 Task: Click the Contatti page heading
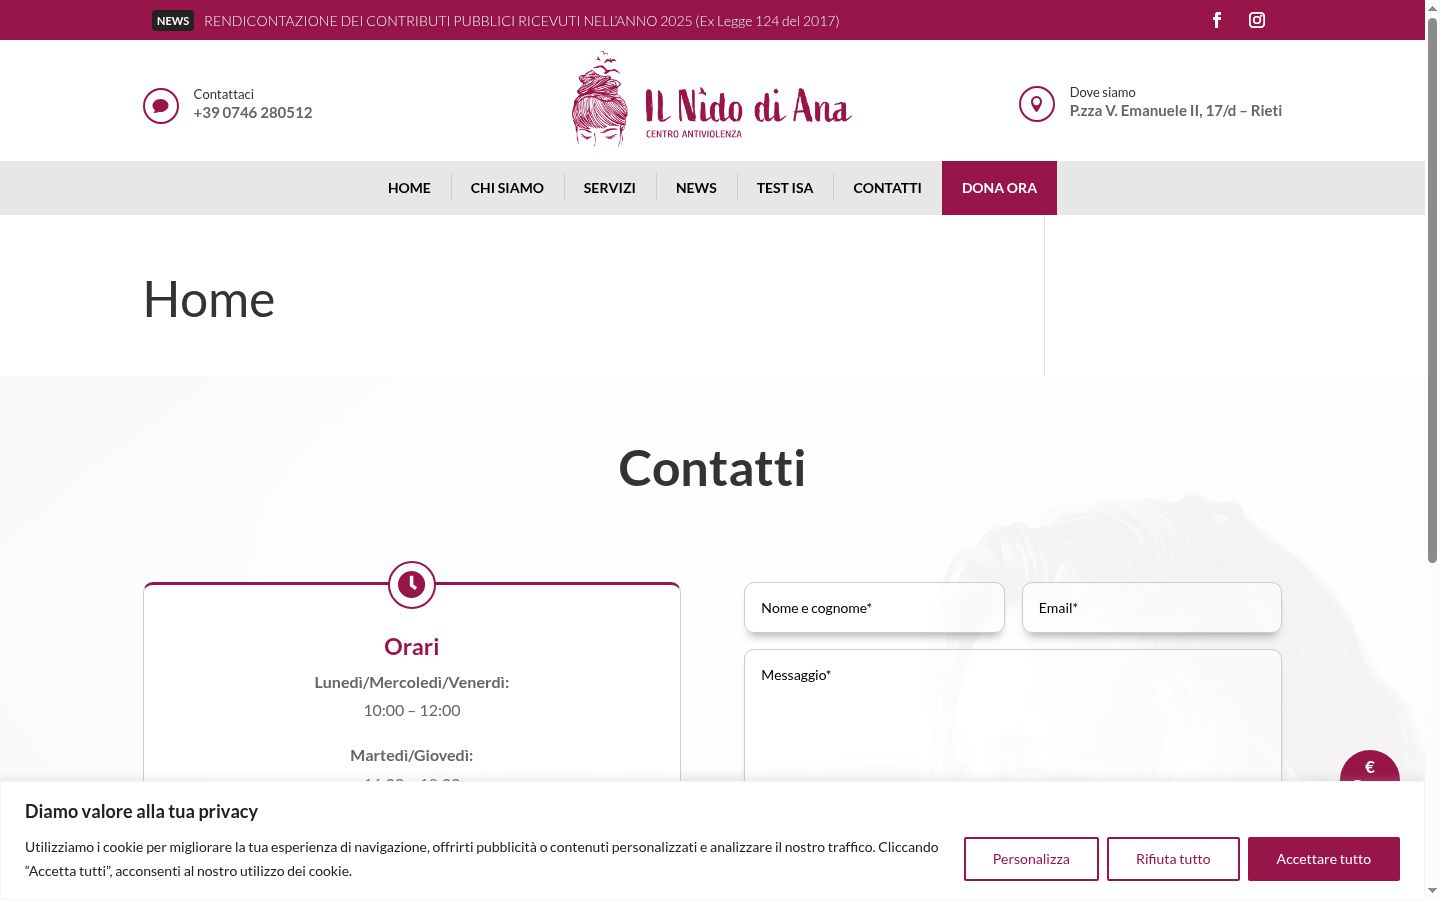(x=712, y=468)
